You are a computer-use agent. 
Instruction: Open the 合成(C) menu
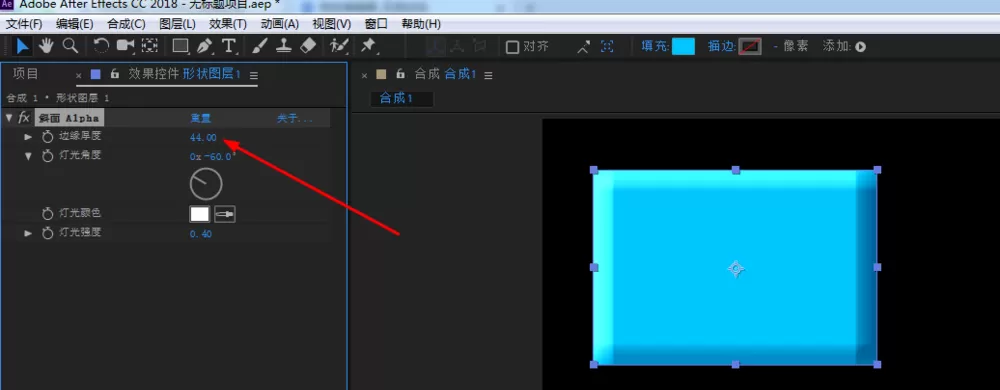pos(126,24)
